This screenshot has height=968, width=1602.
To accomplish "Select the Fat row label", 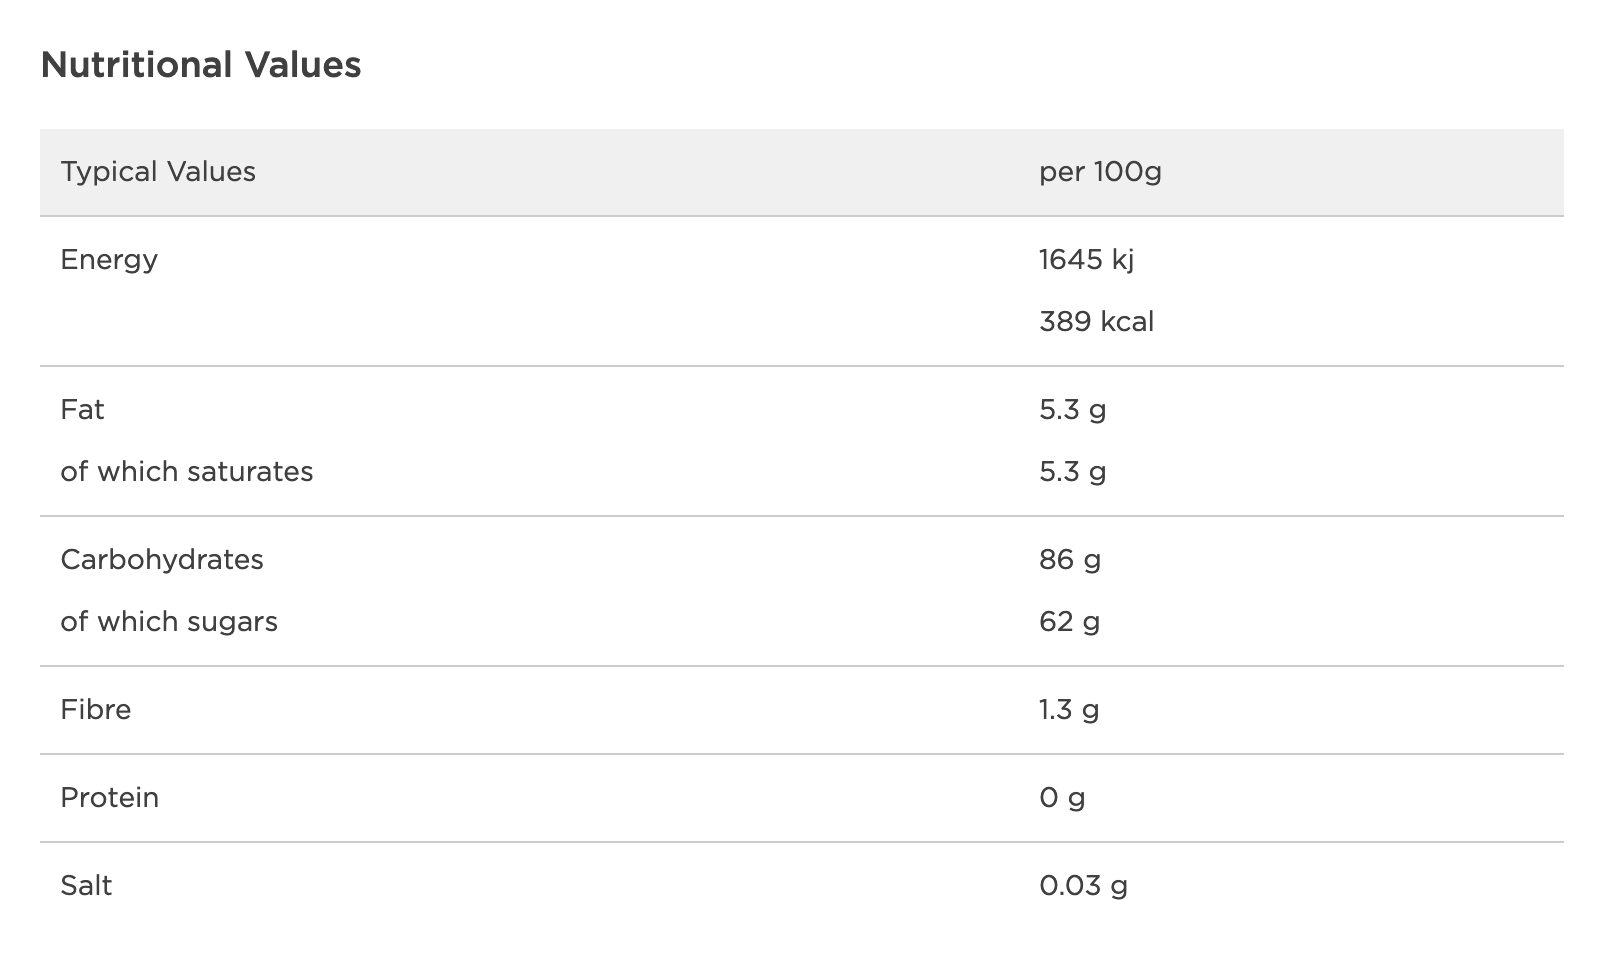I will [82, 410].
